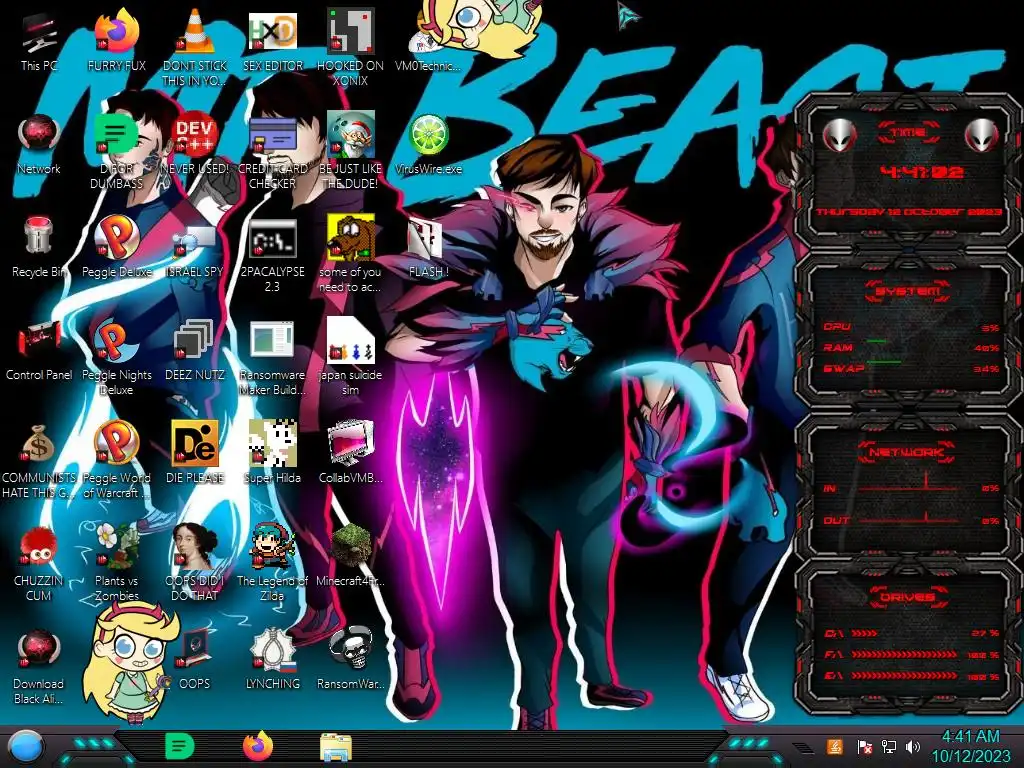Click the SWAP usage row in System widget

(911, 368)
